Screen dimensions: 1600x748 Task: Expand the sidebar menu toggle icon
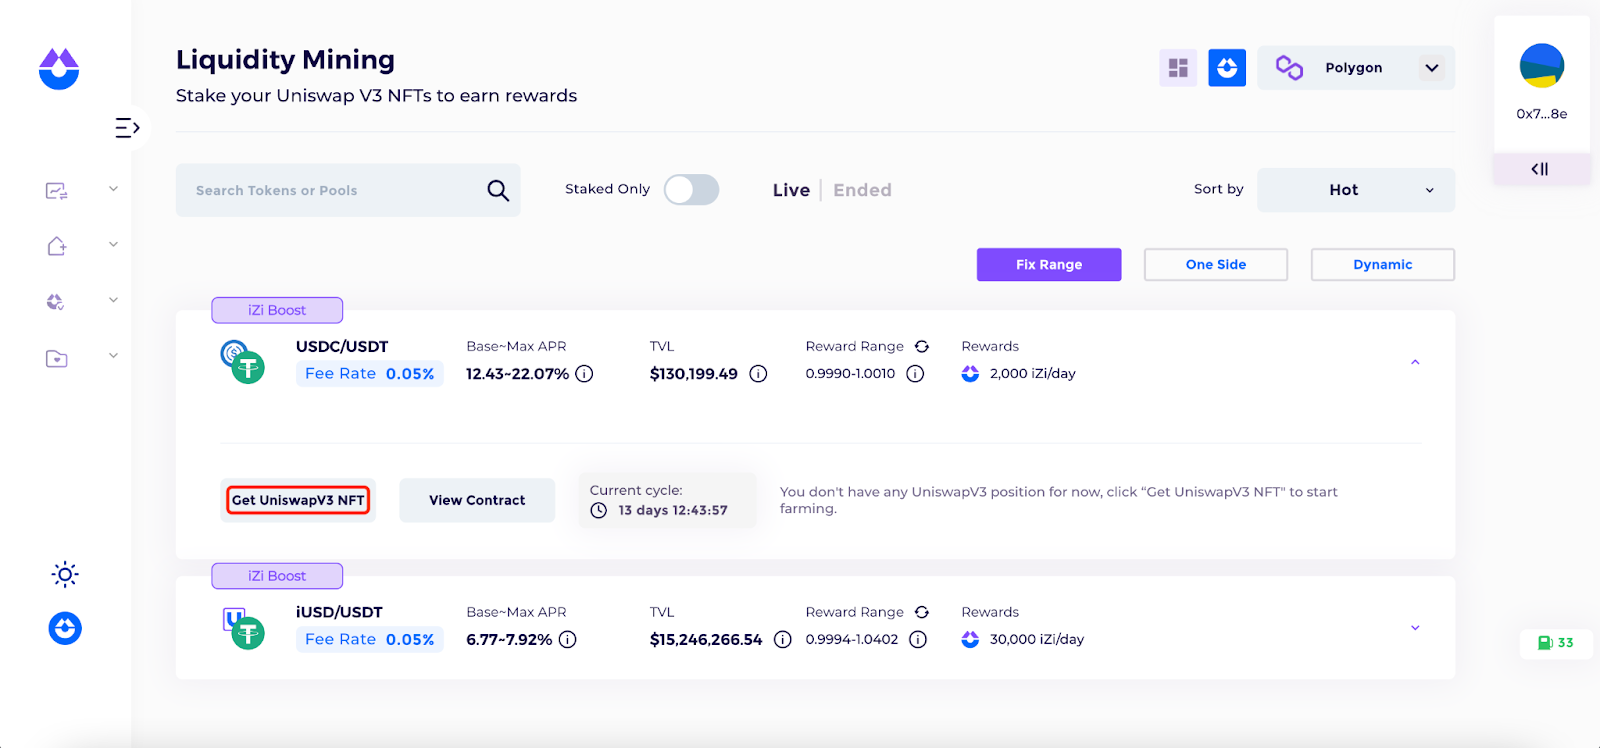127,128
